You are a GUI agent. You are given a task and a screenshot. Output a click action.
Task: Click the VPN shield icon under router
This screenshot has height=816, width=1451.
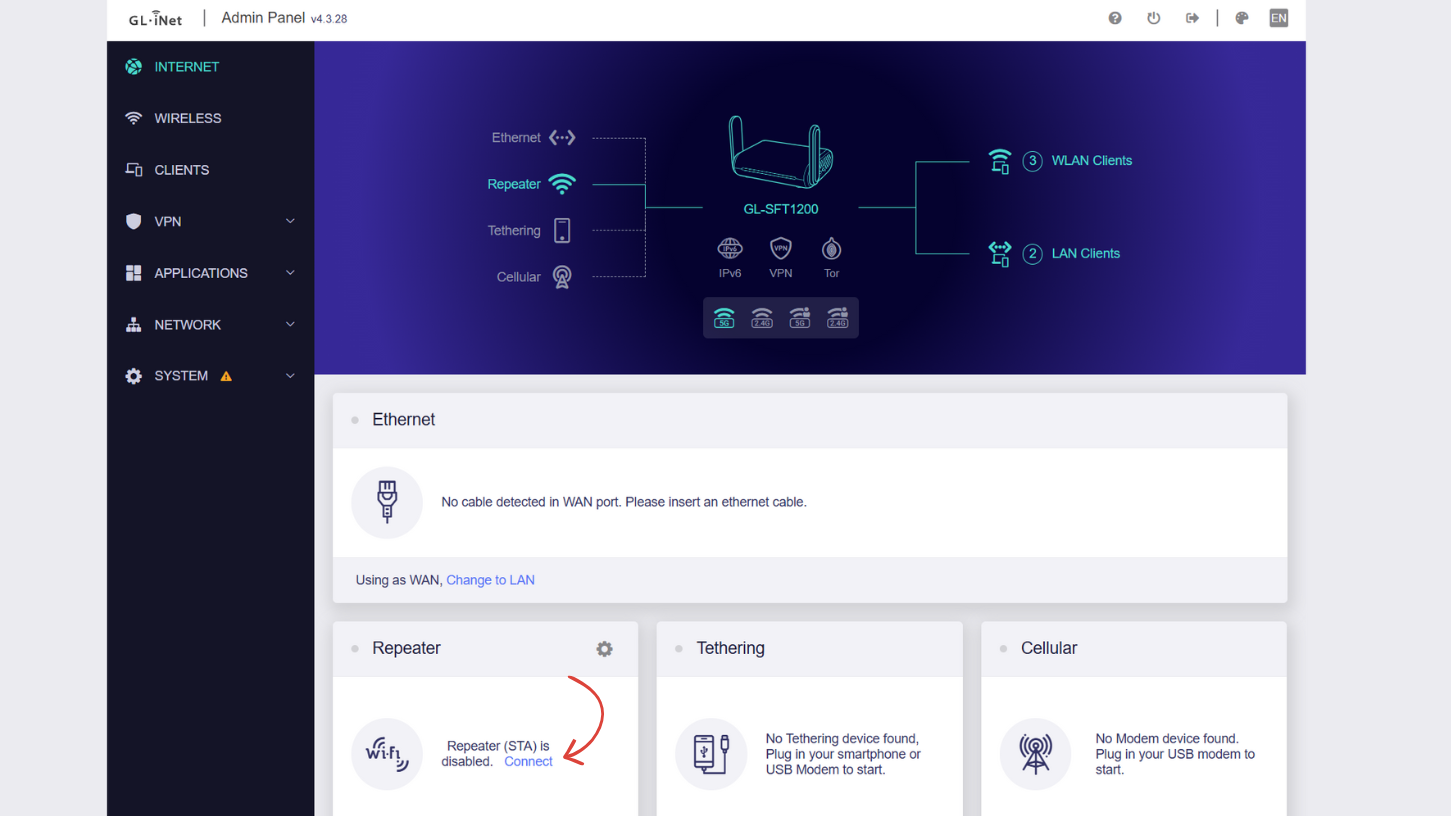point(780,249)
